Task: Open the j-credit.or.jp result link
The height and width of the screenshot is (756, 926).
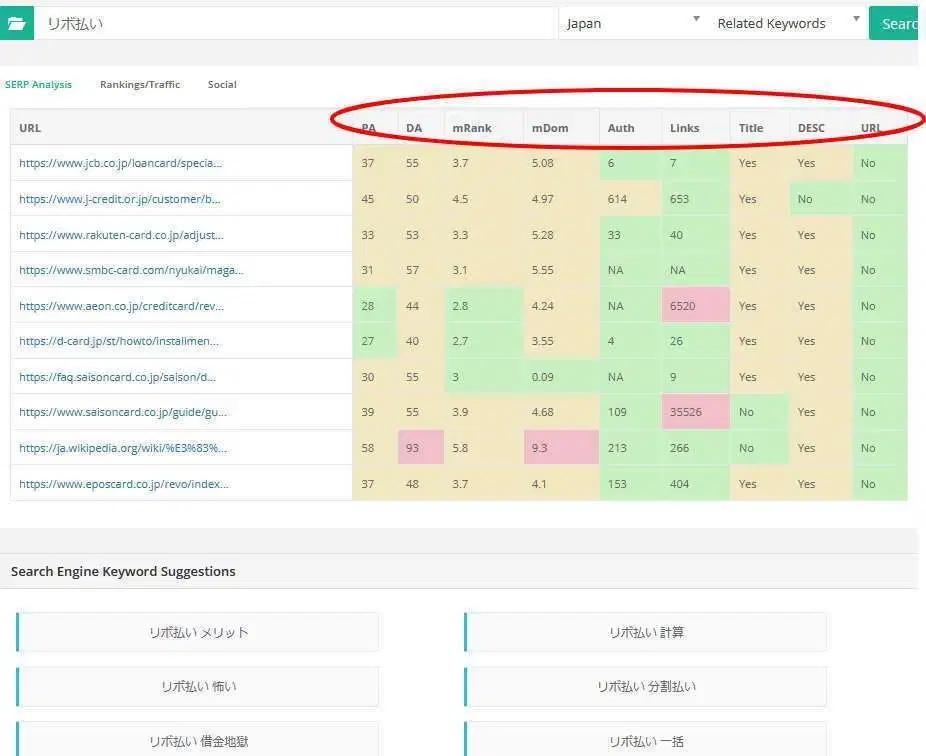Action: click(119, 199)
